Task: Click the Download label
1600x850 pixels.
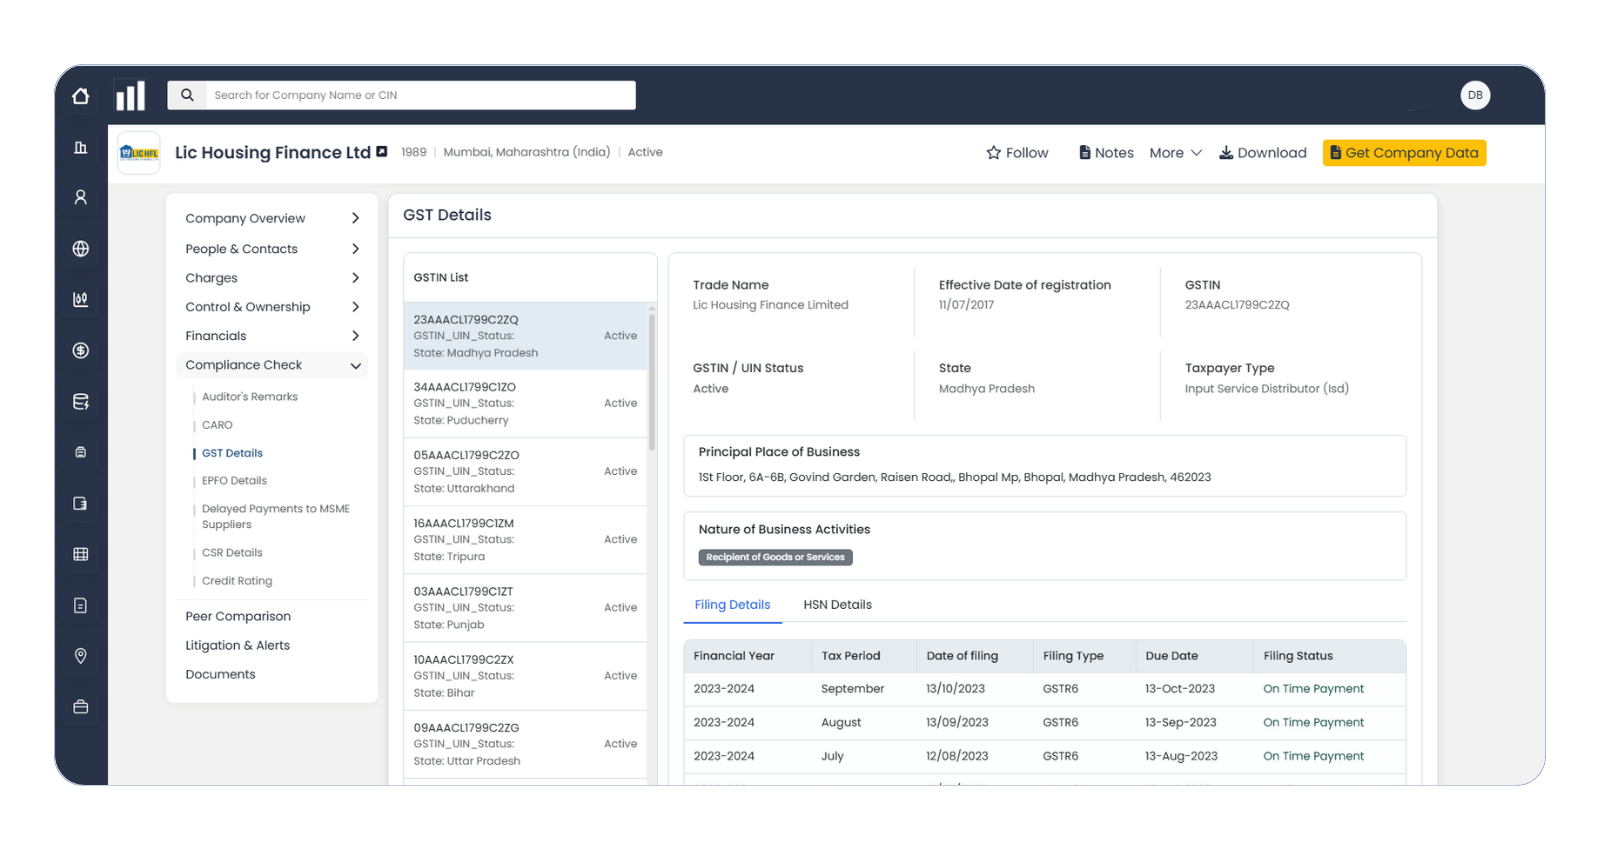Action: point(1272,153)
